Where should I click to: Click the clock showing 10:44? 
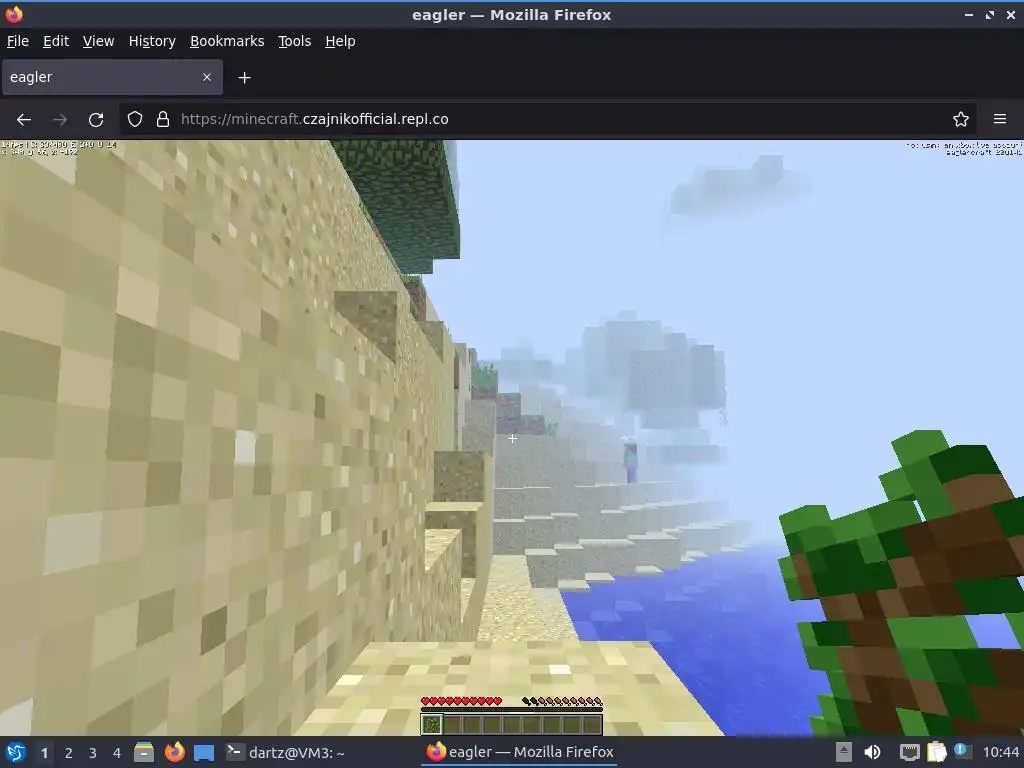(1000, 752)
